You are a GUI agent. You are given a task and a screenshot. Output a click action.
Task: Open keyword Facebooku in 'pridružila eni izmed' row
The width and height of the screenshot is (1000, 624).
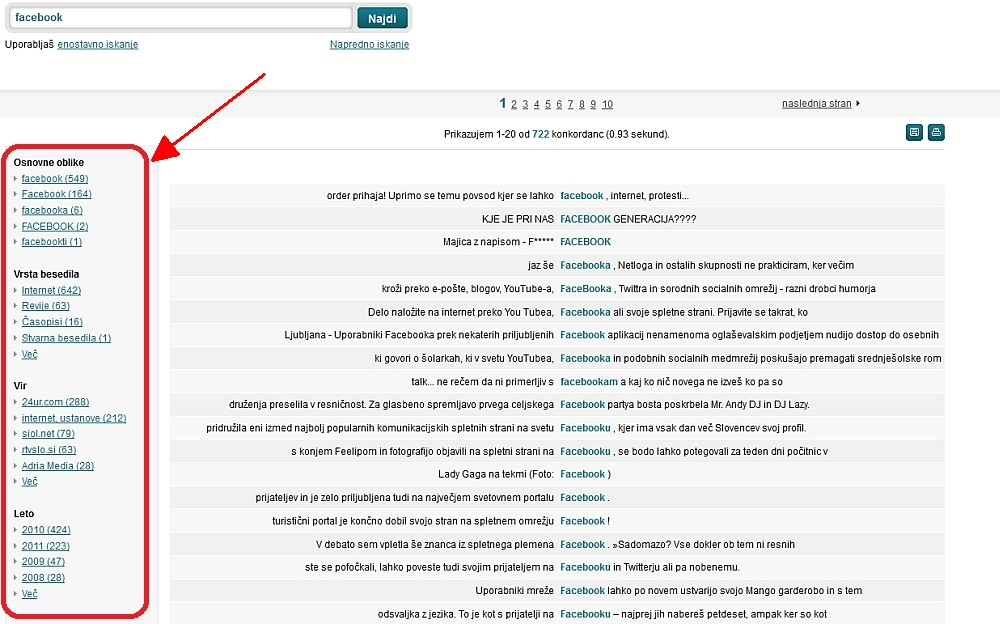tap(585, 428)
